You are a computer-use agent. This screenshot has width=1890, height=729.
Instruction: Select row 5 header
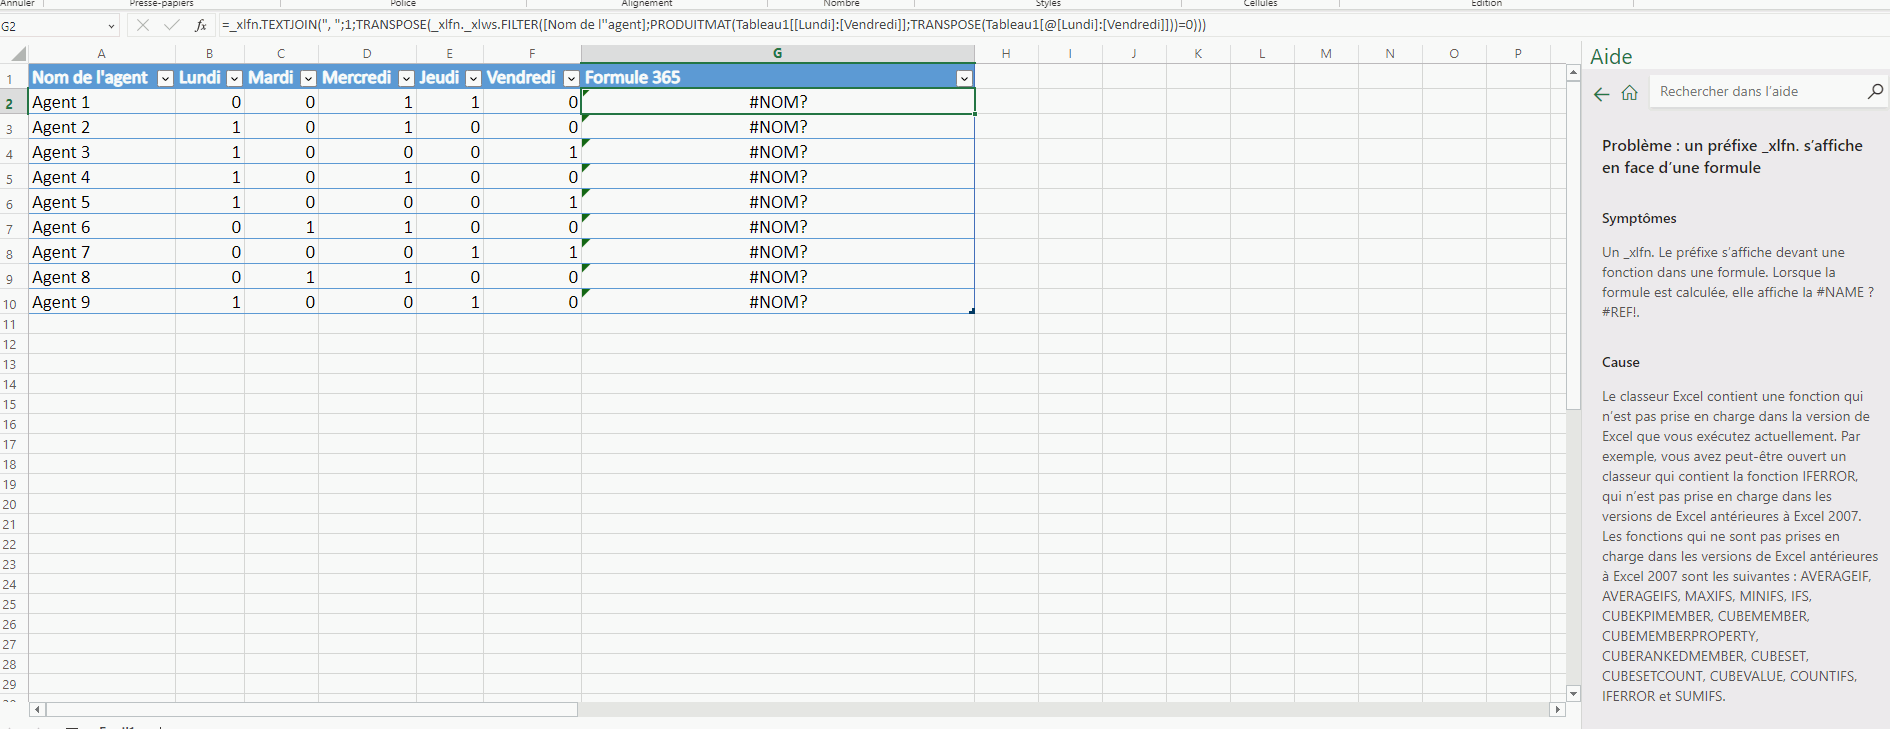[x=10, y=178]
